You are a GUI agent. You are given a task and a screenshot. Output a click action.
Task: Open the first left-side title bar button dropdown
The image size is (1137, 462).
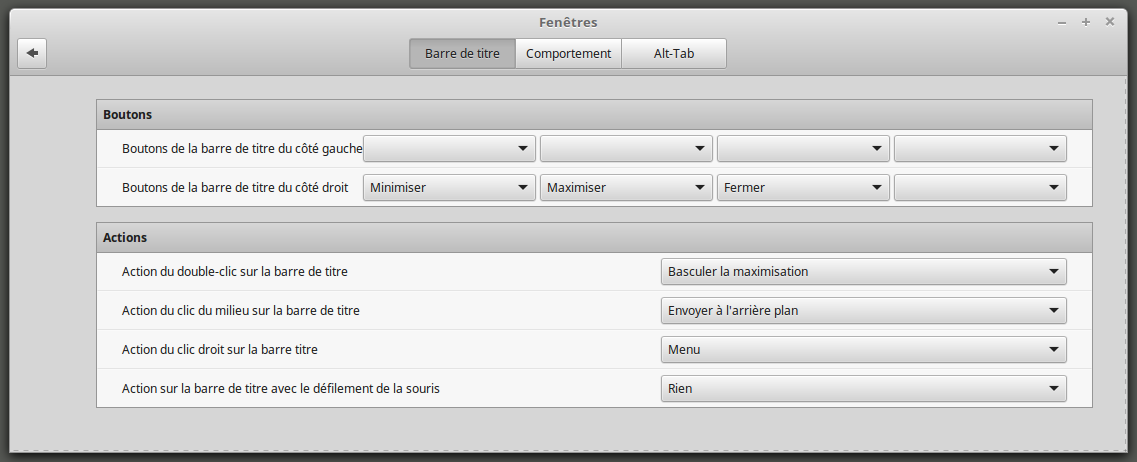(x=449, y=149)
